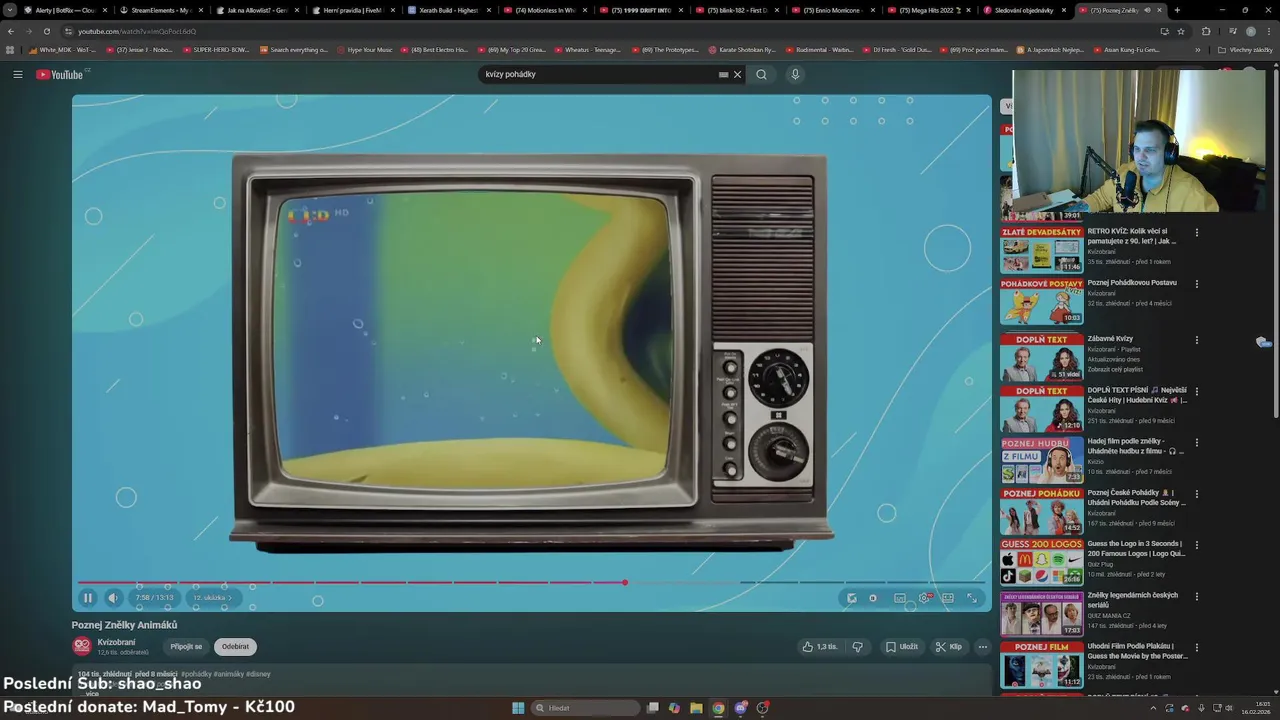Open options menu for 'DOPLŇ TEXT PÍSNÍ' video
The height and width of the screenshot is (720, 1280).
pyautogui.click(x=1196, y=391)
